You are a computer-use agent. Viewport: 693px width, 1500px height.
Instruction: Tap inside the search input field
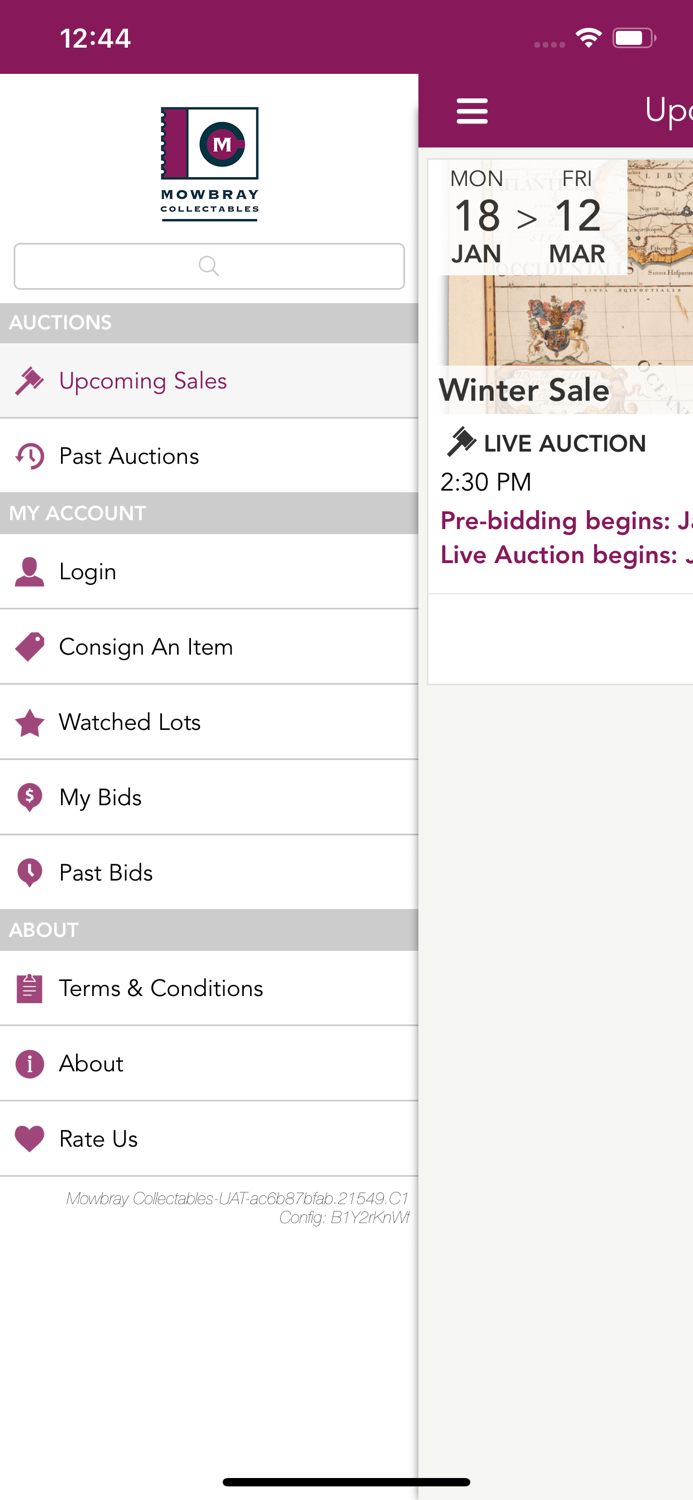209,266
